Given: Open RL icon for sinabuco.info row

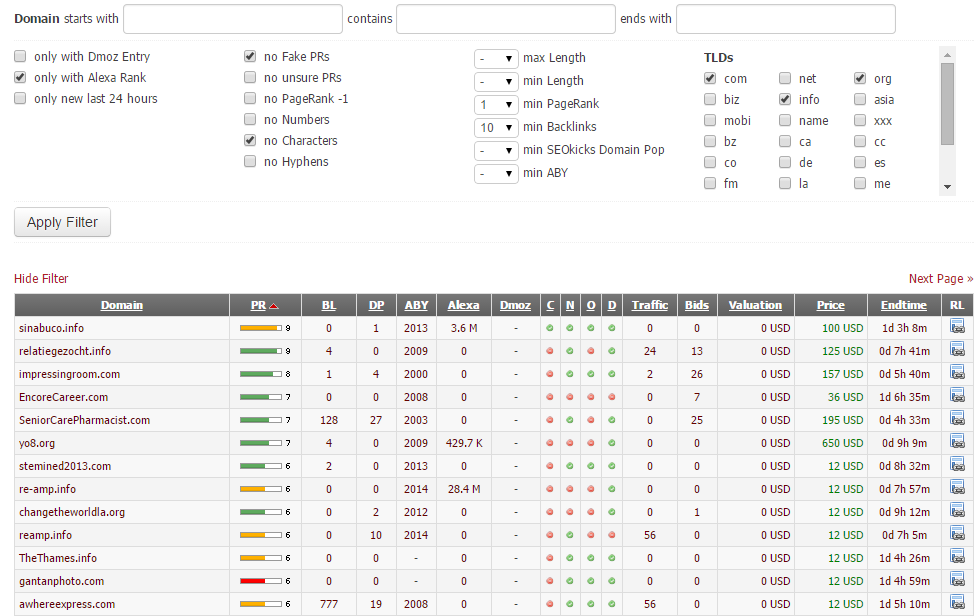Looking at the screenshot, I should pyautogui.click(x=957, y=326).
